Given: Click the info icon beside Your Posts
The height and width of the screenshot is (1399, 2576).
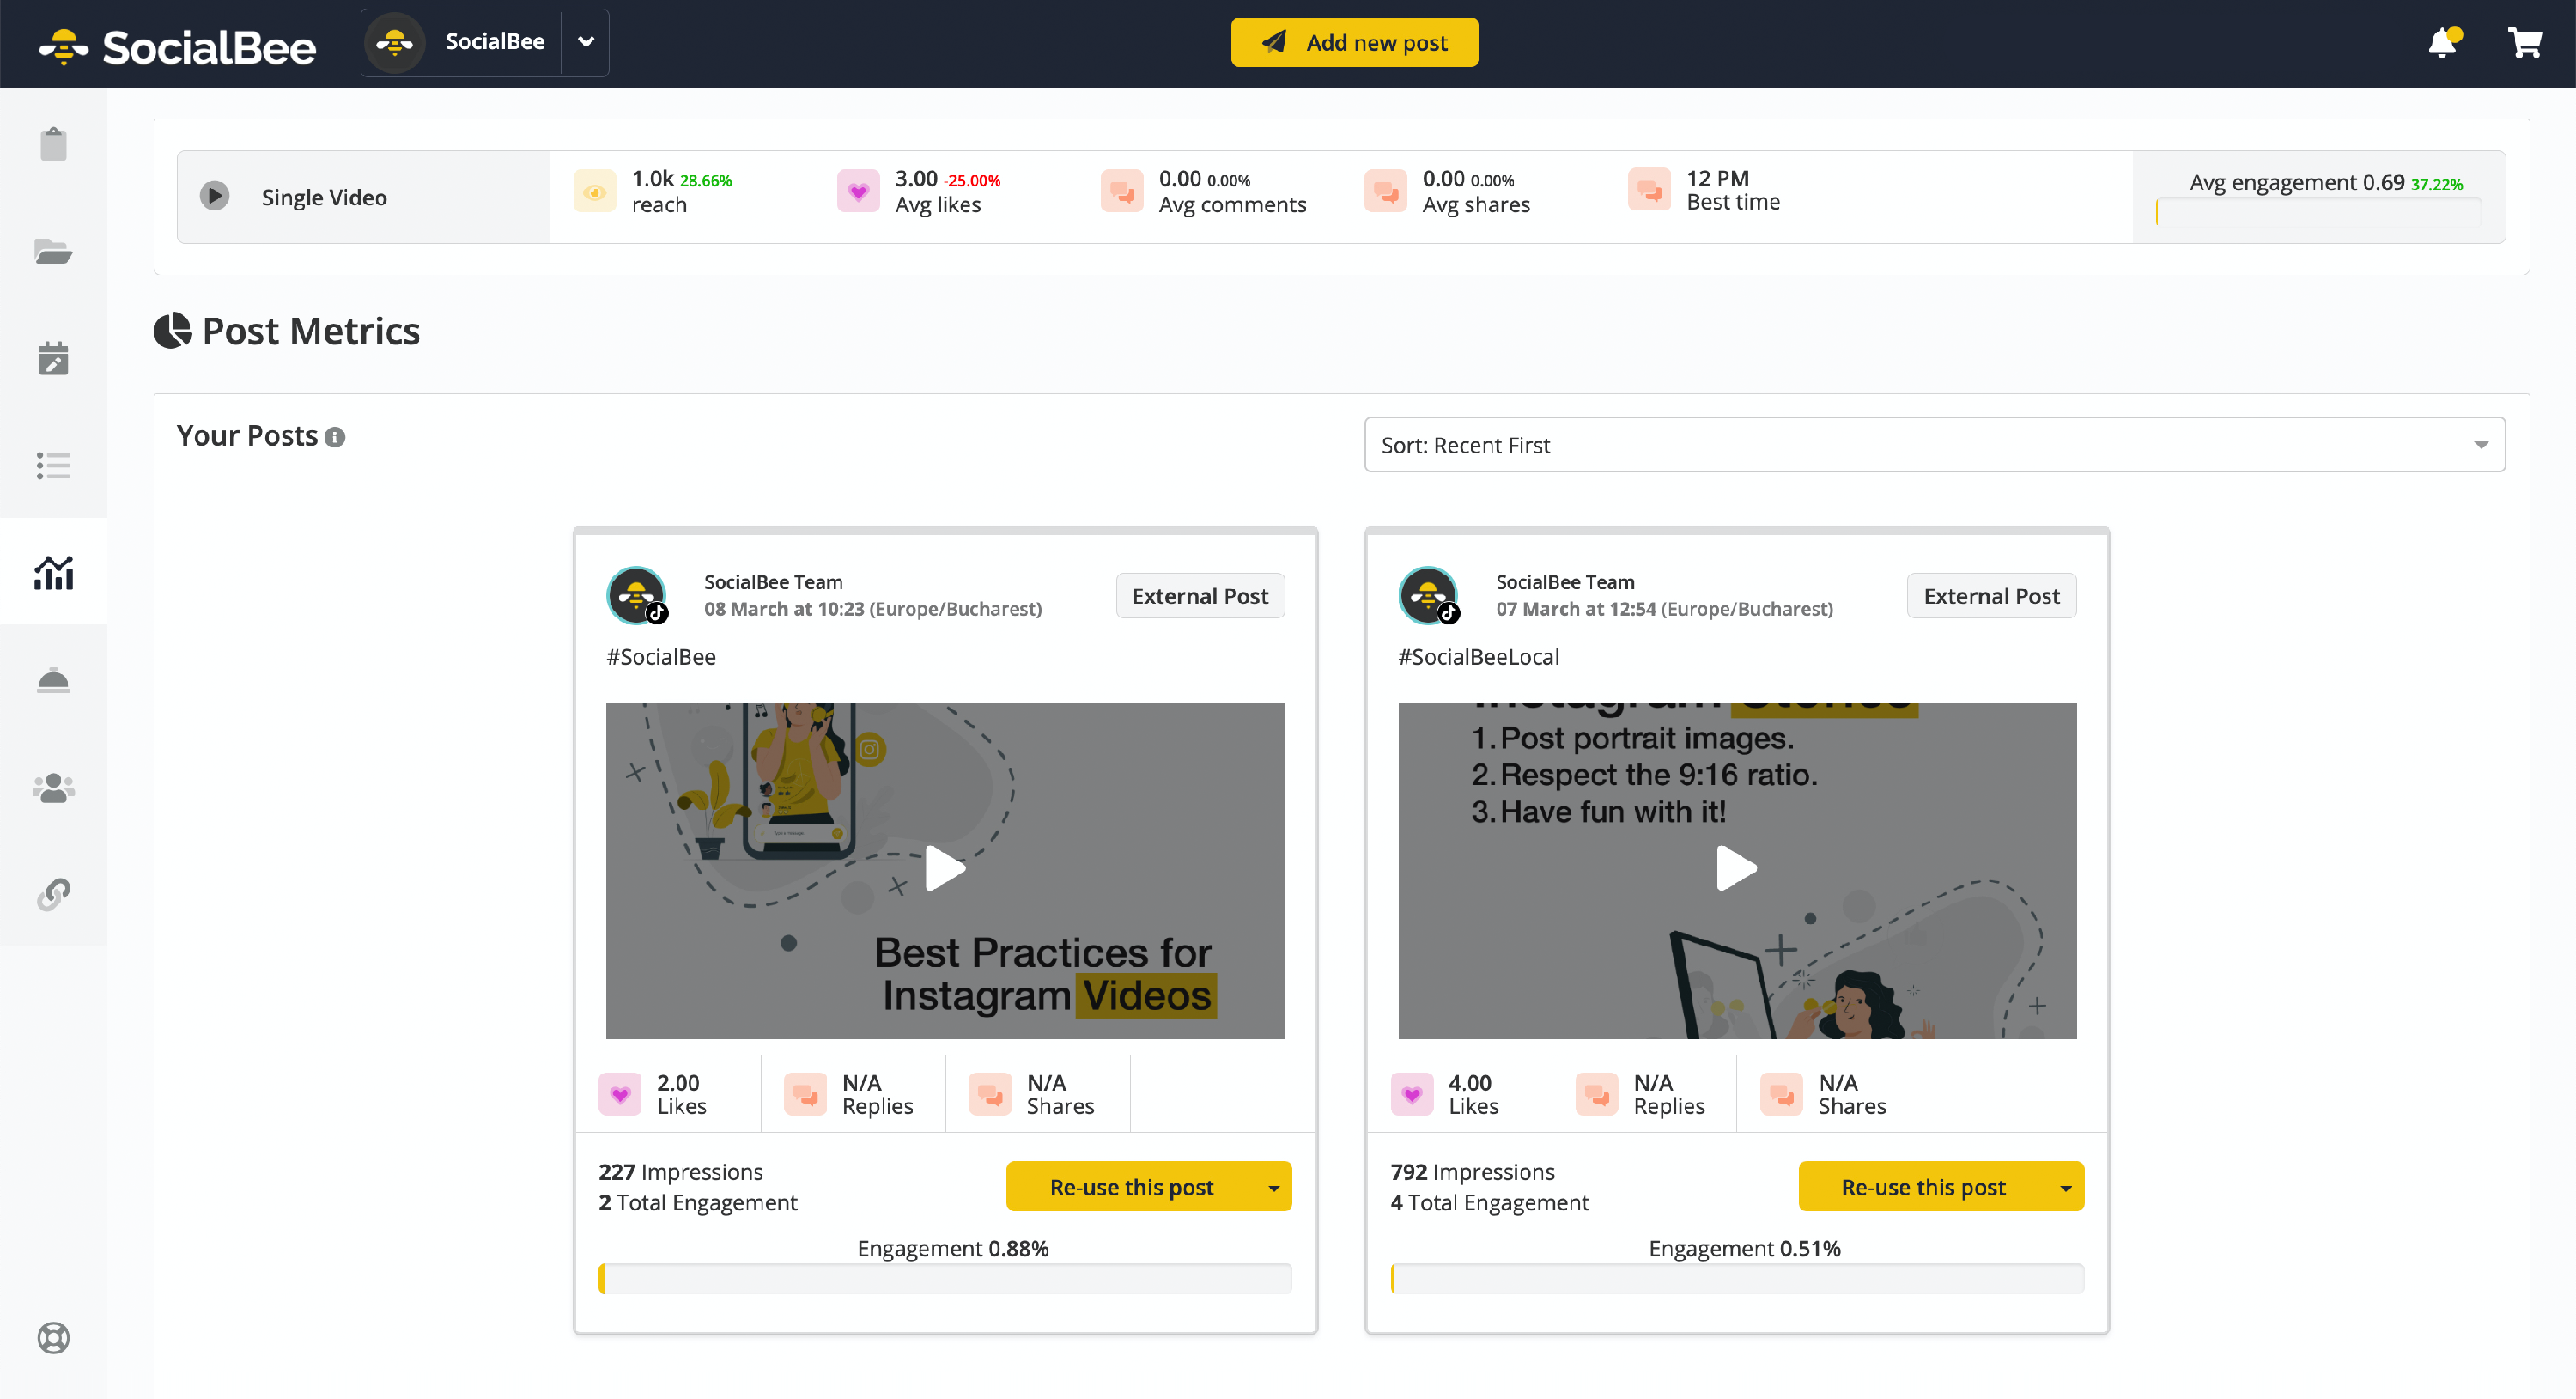Looking at the screenshot, I should 335,437.
